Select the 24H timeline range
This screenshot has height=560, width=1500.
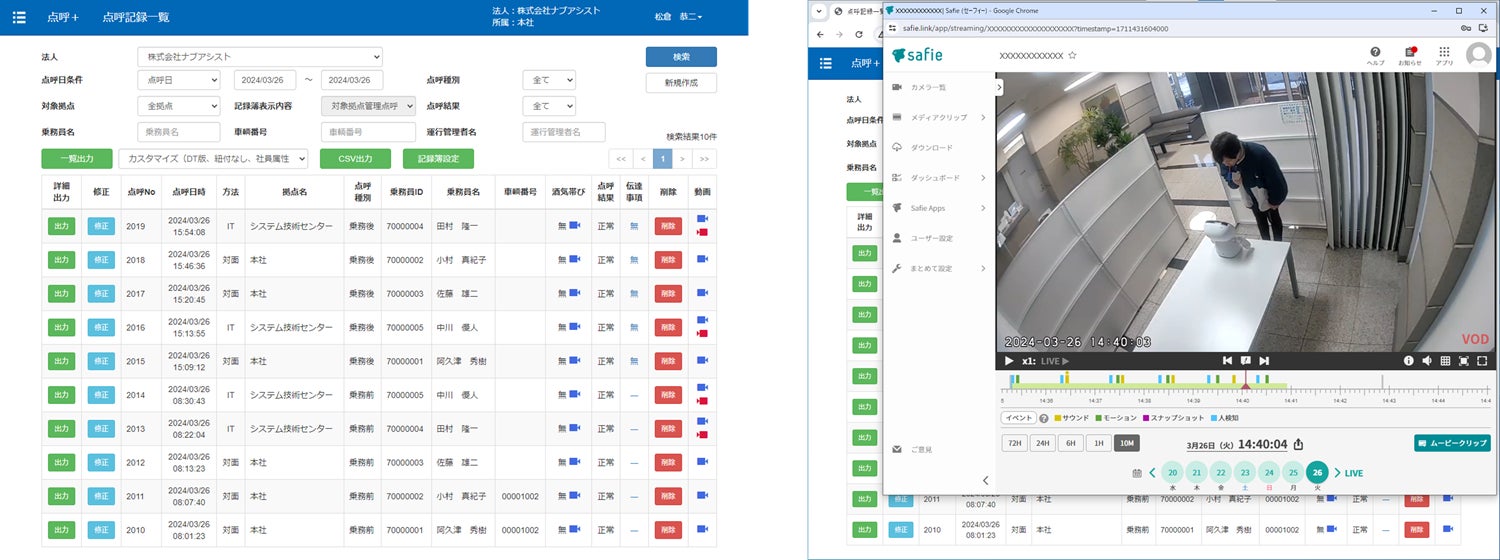(x=1042, y=443)
